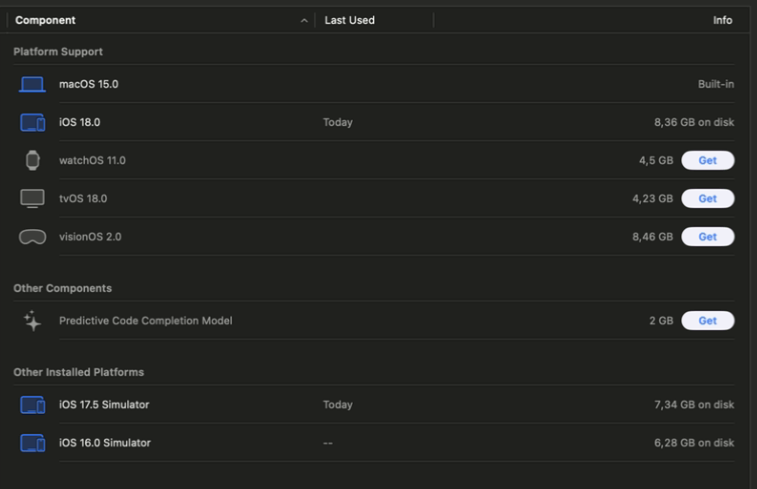757x489 pixels.
Task: Click the watchOS 11.0 watch icon
Action: tap(32, 160)
